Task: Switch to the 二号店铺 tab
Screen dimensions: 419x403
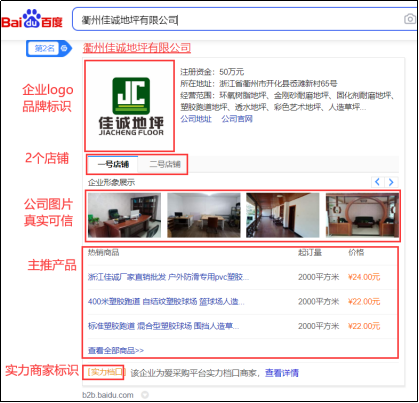Action: pos(165,164)
